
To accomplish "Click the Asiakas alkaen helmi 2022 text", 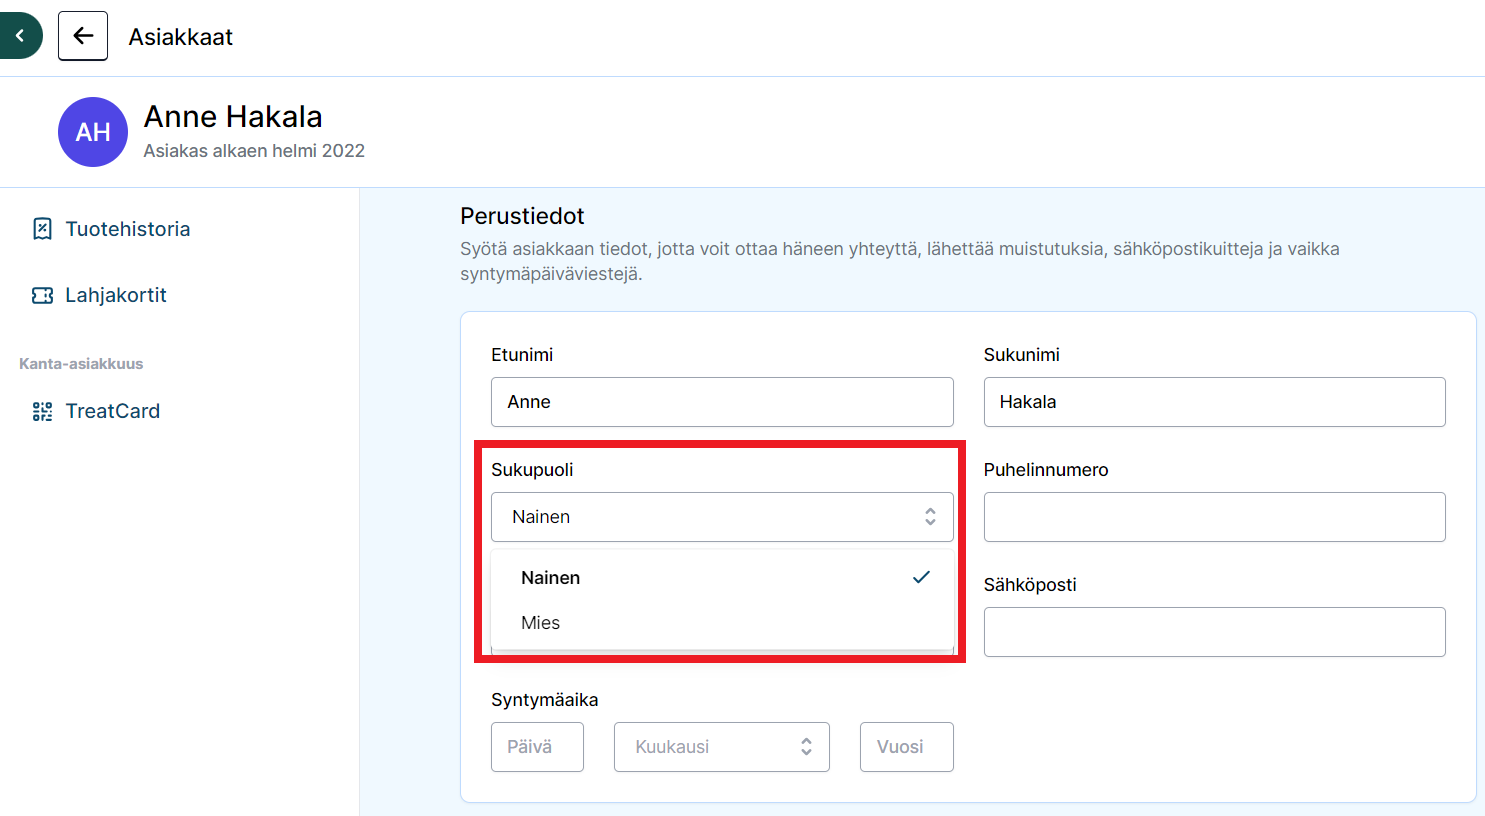I will pyautogui.click(x=254, y=151).
